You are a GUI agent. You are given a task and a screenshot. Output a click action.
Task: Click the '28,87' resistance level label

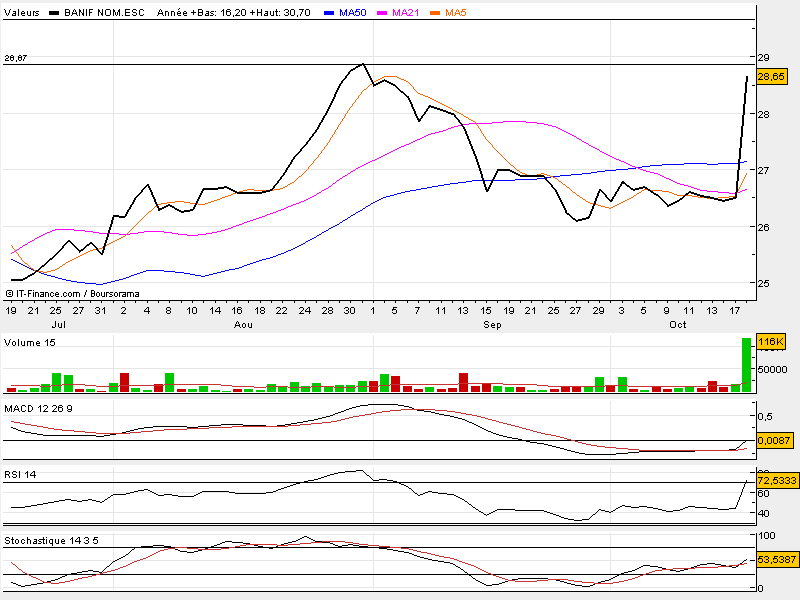click(15, 58)
